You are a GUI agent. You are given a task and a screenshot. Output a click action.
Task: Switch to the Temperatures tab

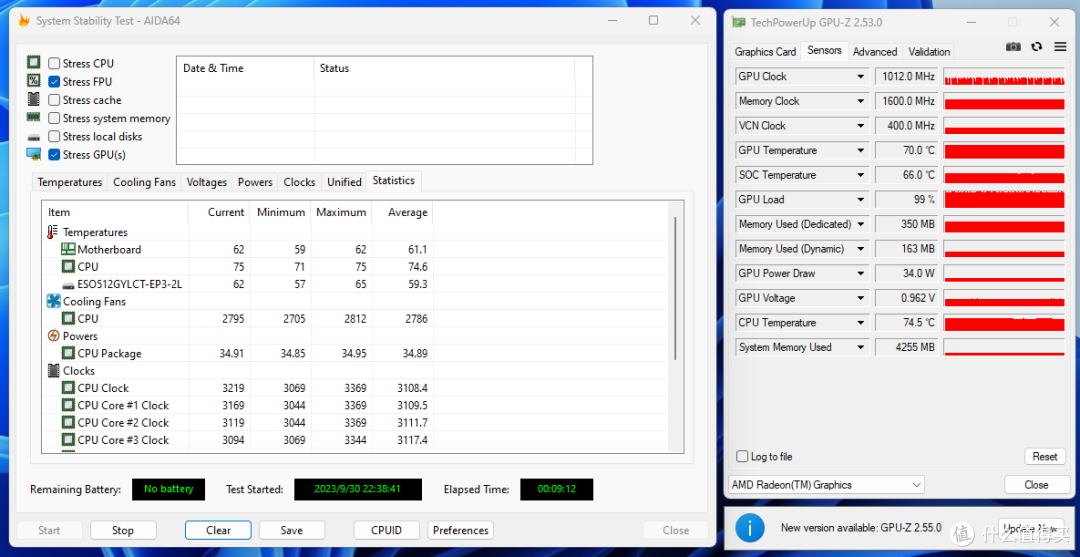[70, 182]
